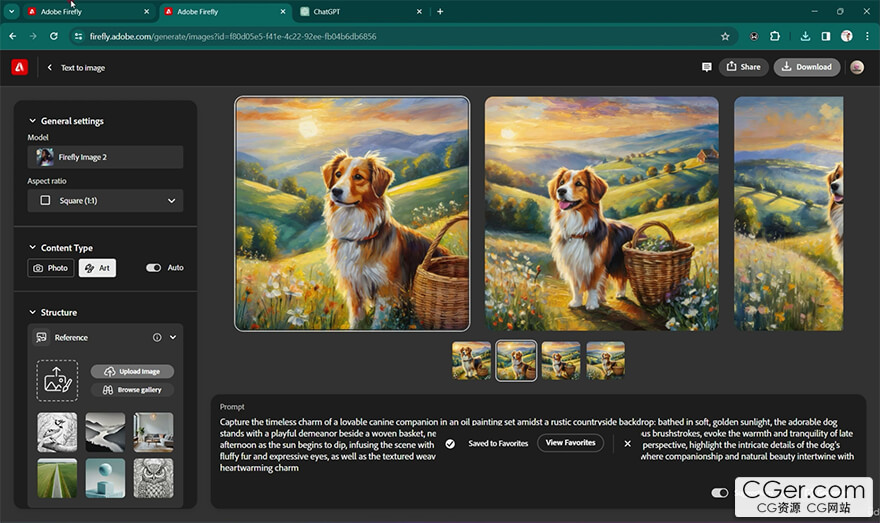Click the Reference info icon

pyautogui.click(x=157, y=338)
